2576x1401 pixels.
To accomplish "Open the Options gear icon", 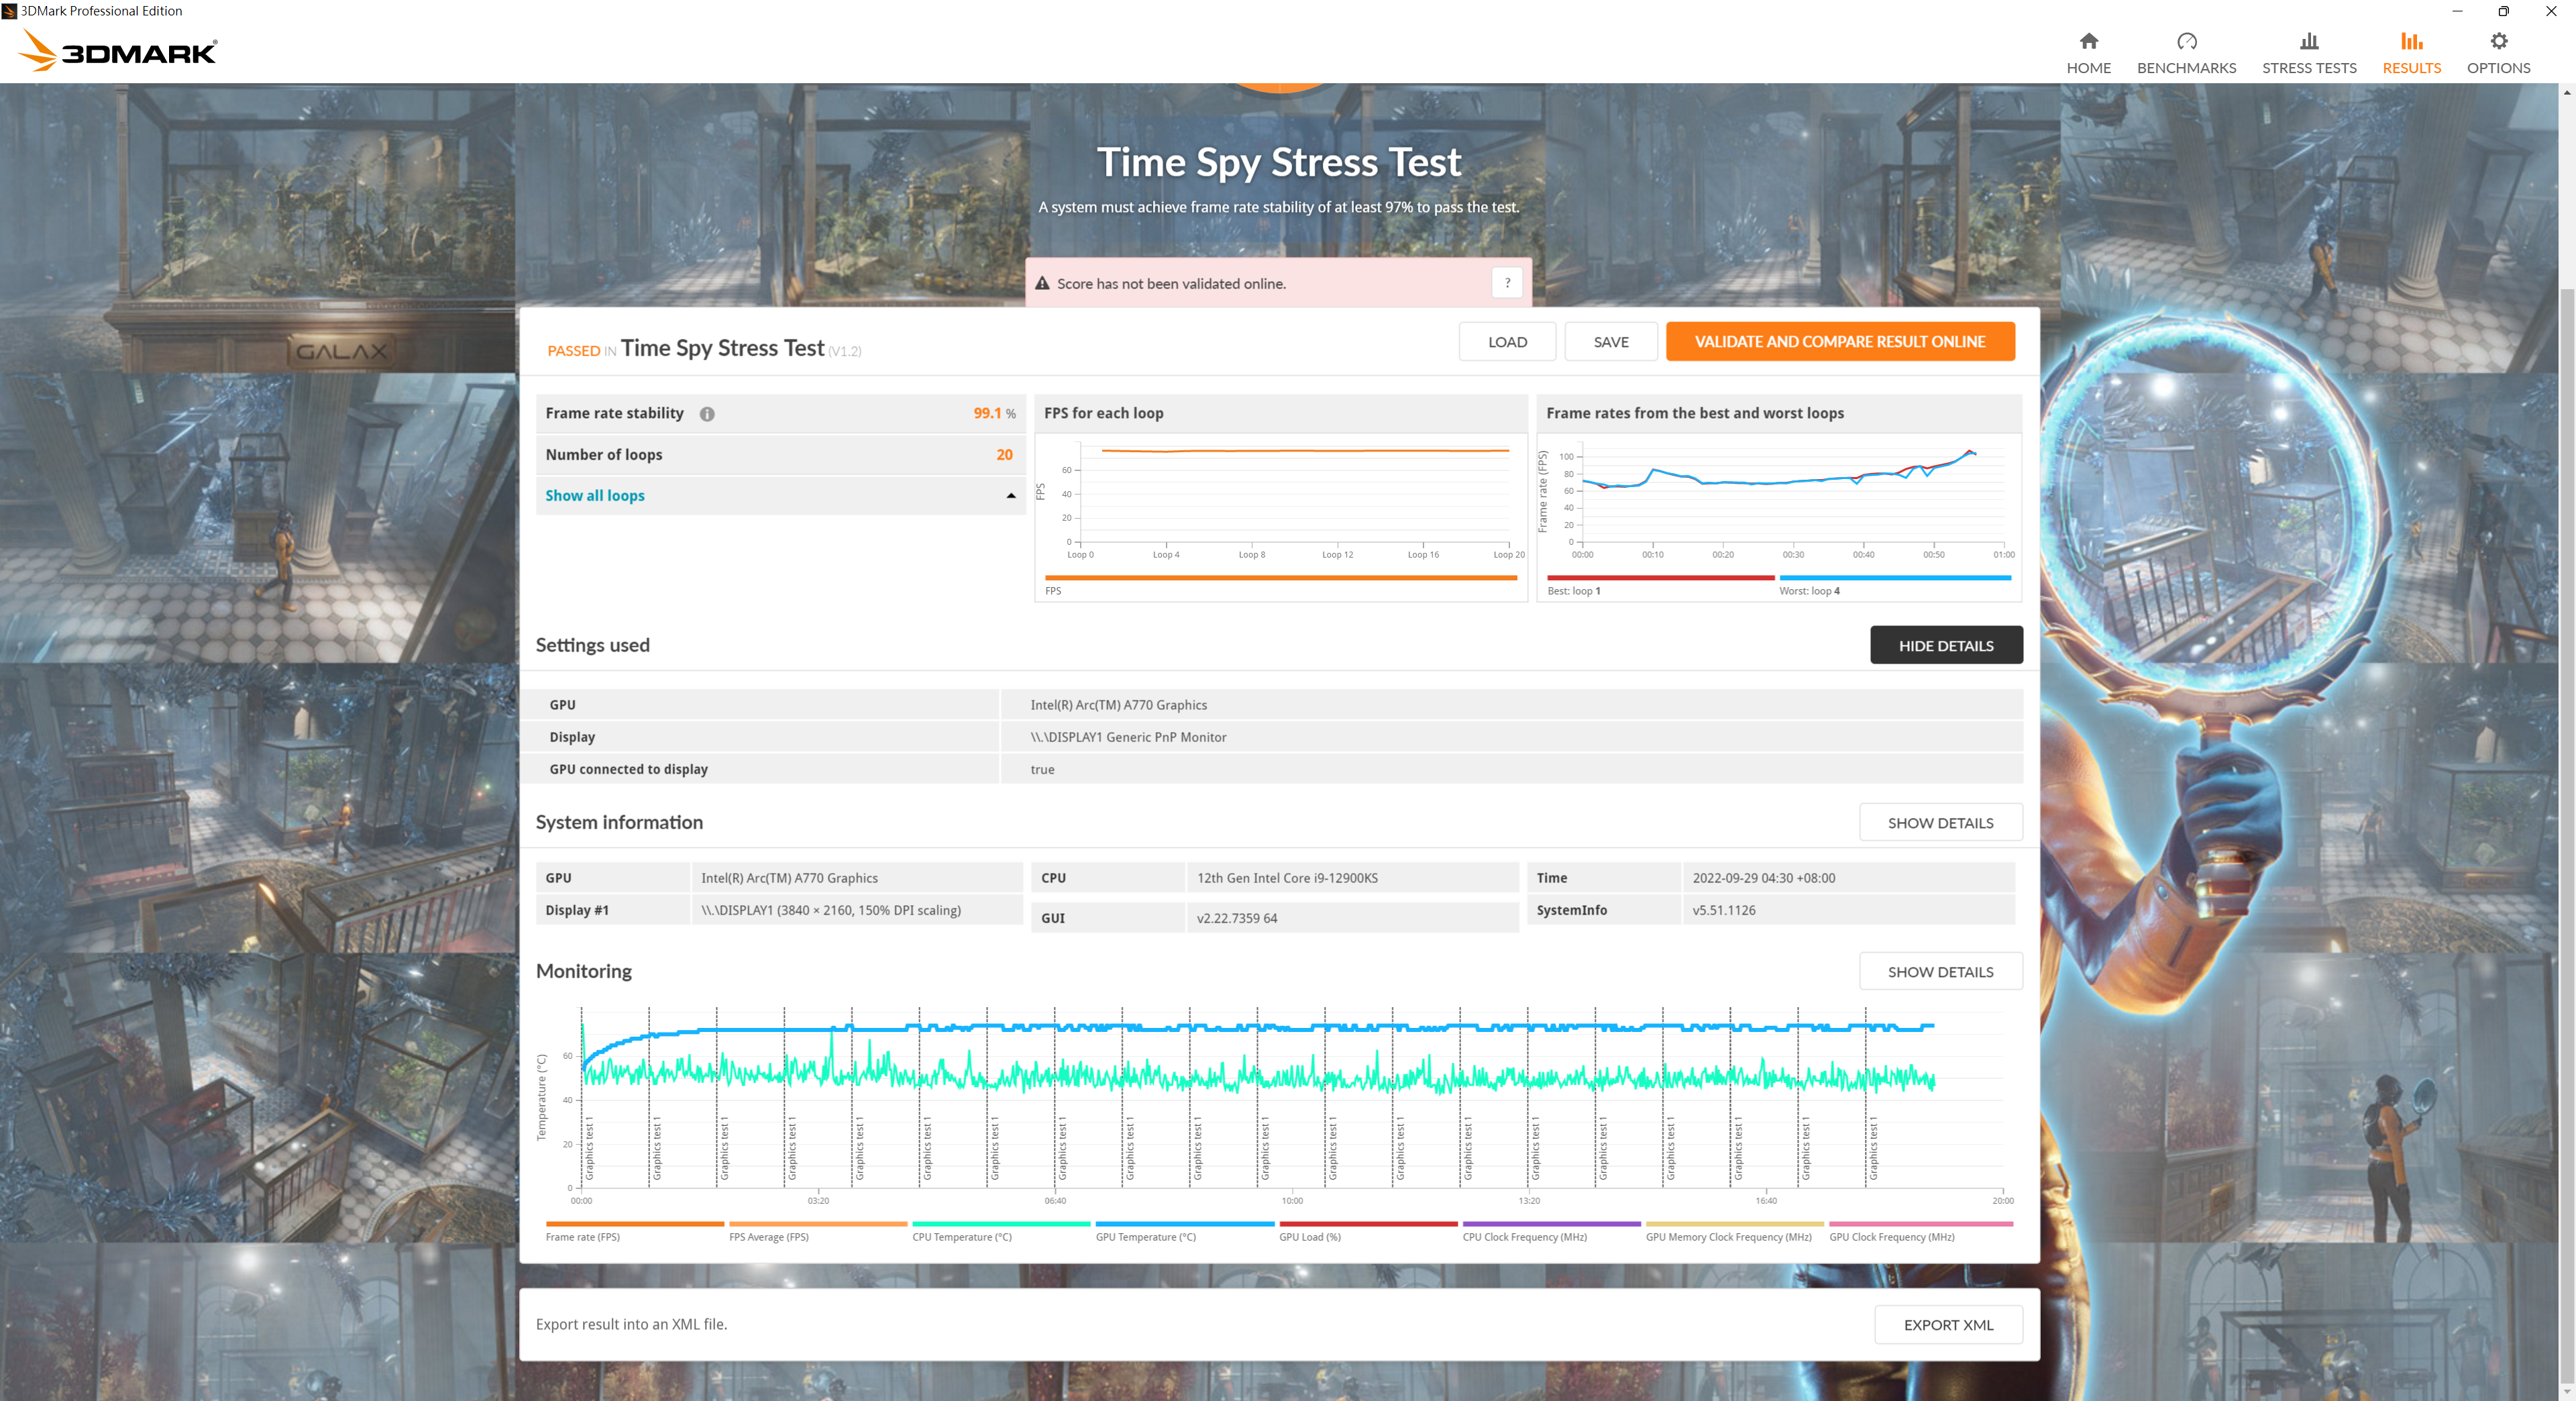I will click(2498, 41).
